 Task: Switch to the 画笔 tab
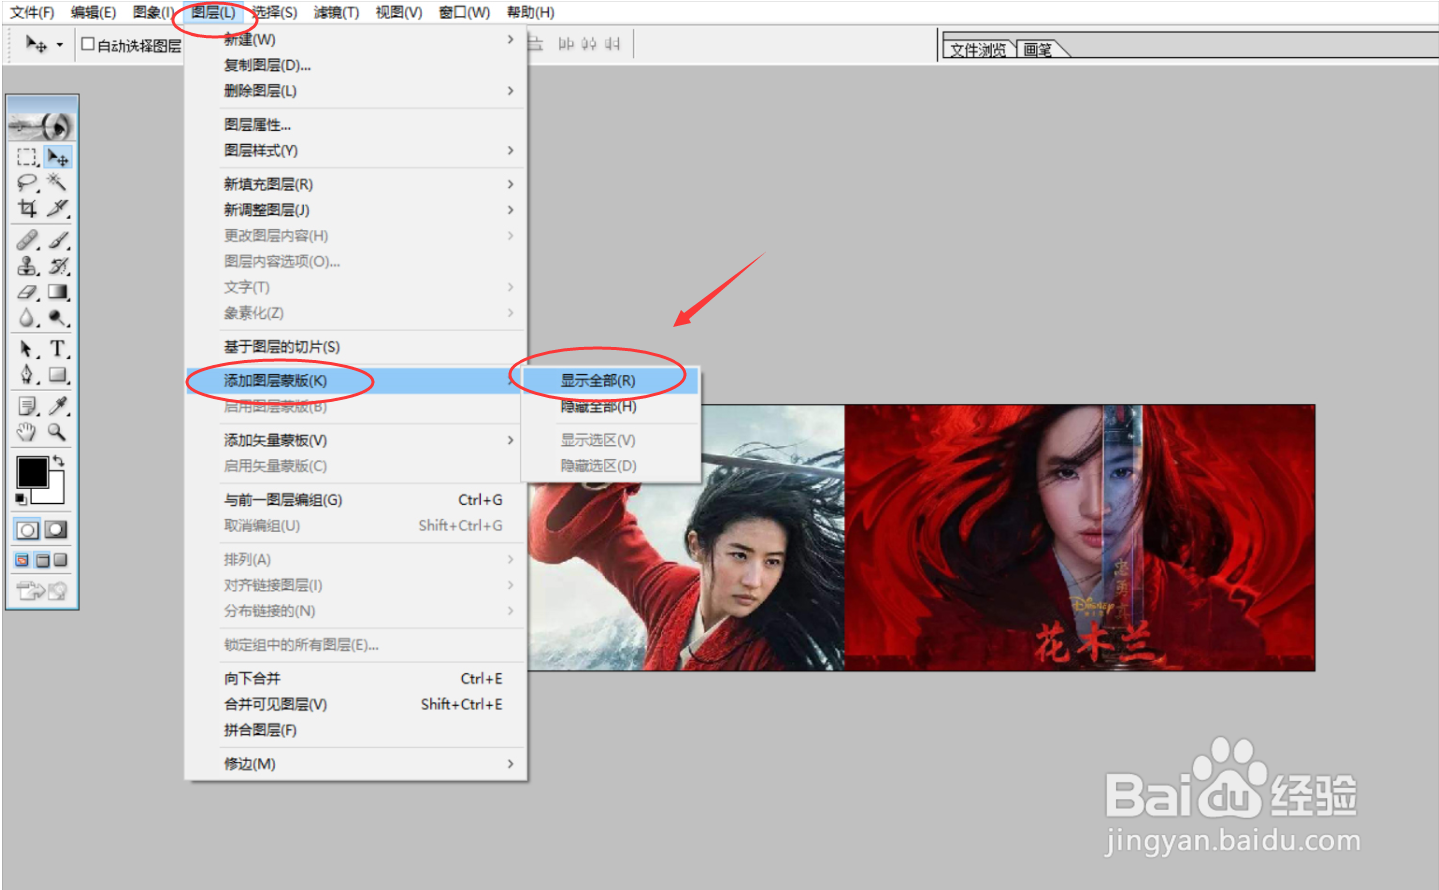point(1039,49)
